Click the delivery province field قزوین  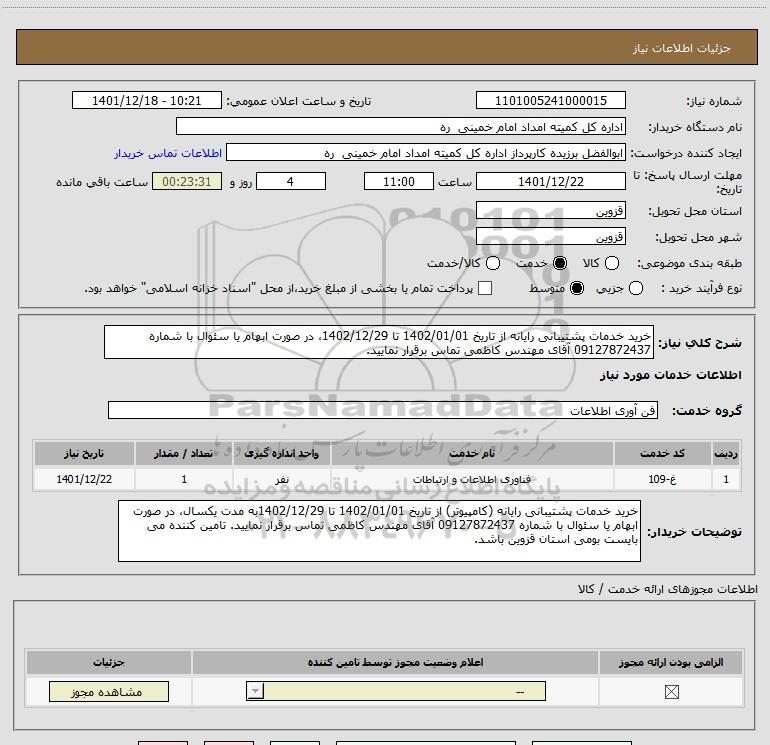click(550, 210)
